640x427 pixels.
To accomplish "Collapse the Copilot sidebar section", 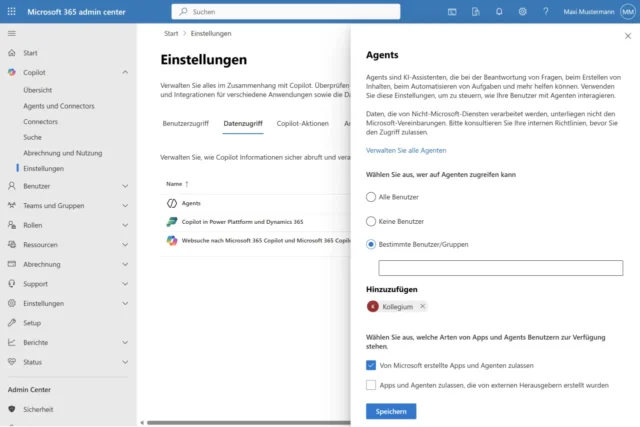I will [x=125, y=72].
